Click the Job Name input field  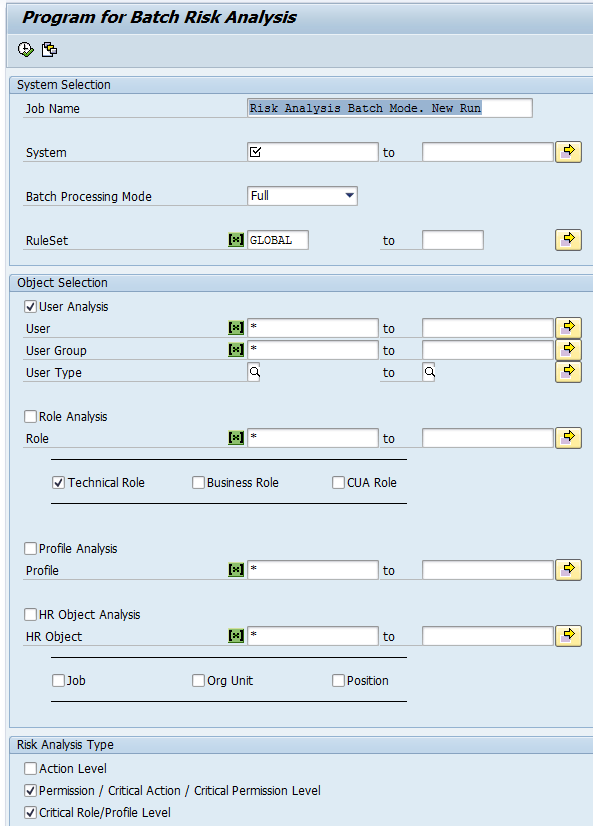click(390, 108)
